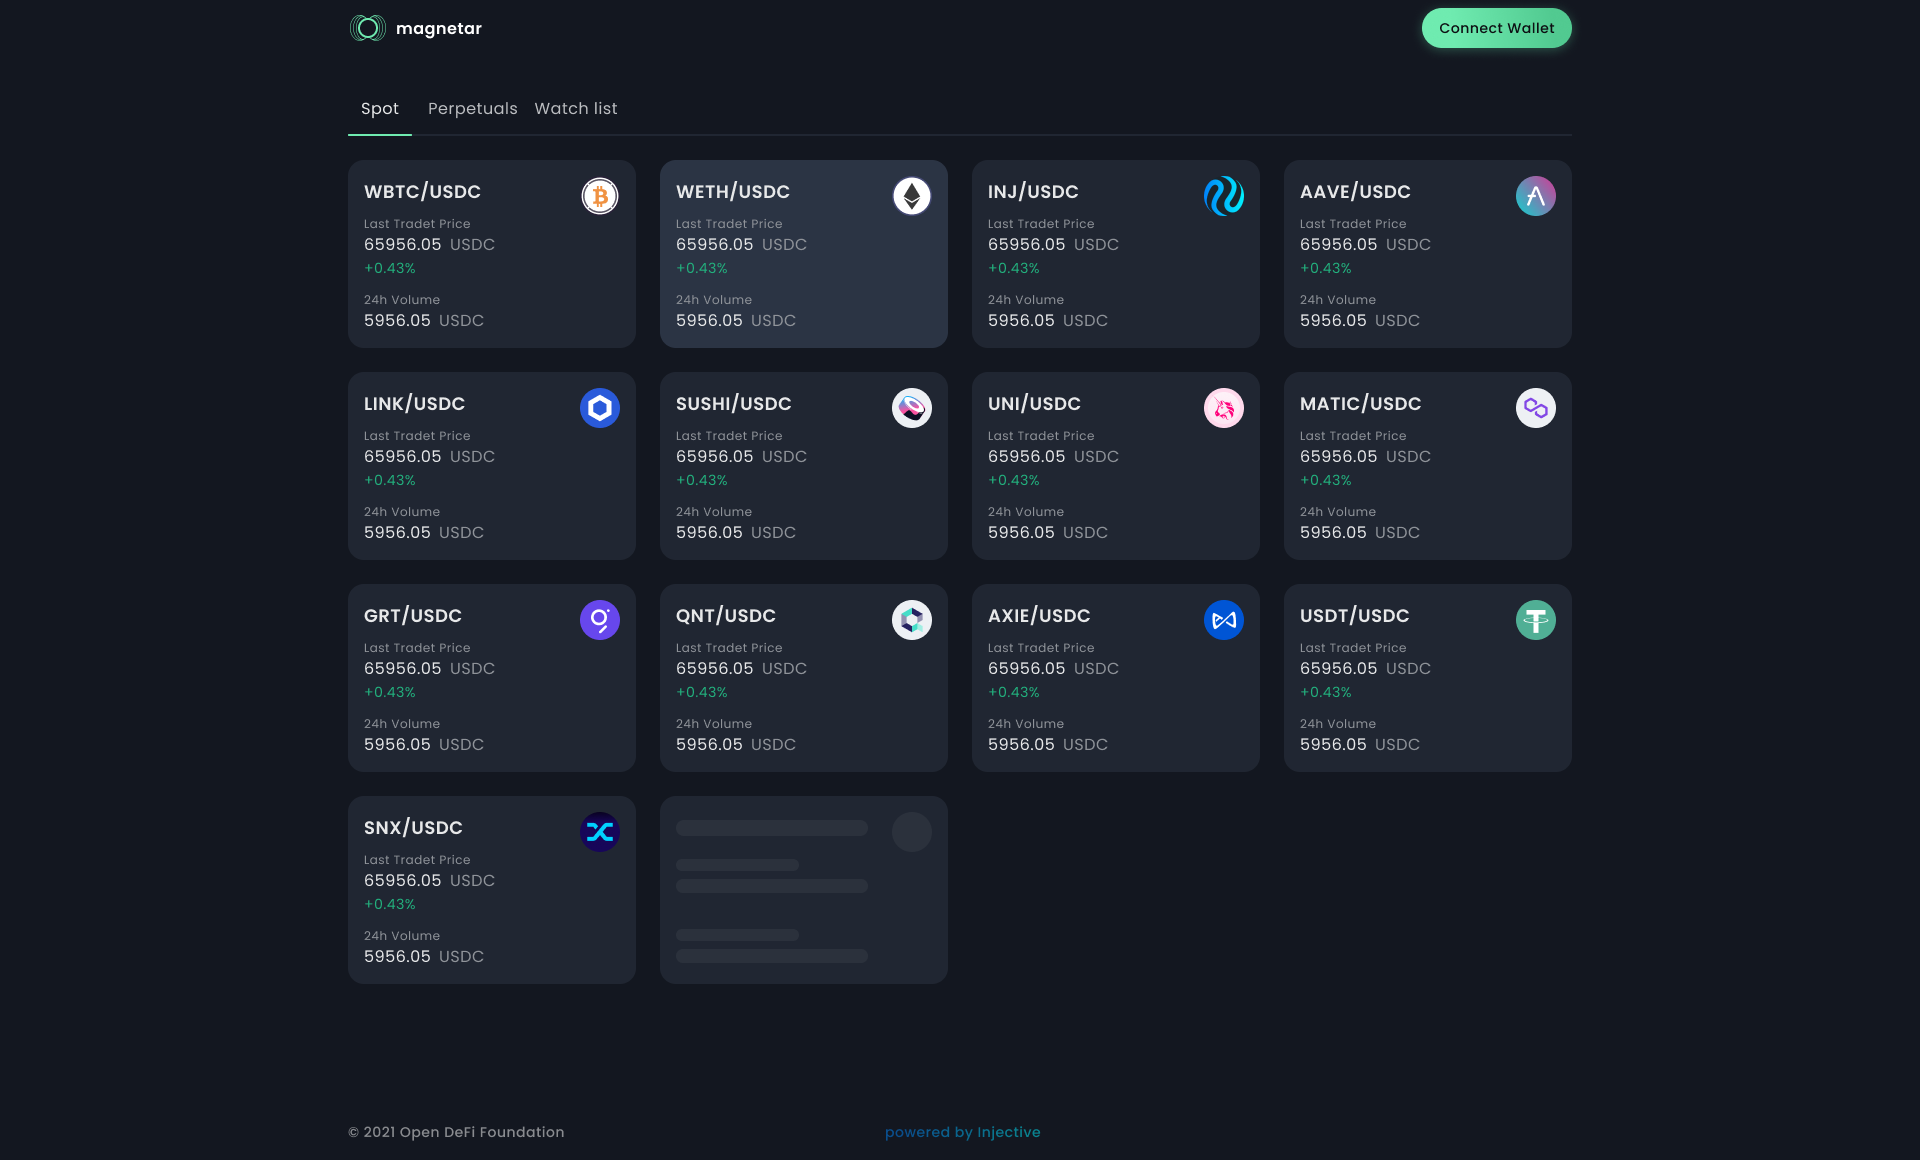Viewport: 1920px width, 1160px height.
Task: Click the Aave icon on AAVE/USDC card
Action: click(1536, 196)
